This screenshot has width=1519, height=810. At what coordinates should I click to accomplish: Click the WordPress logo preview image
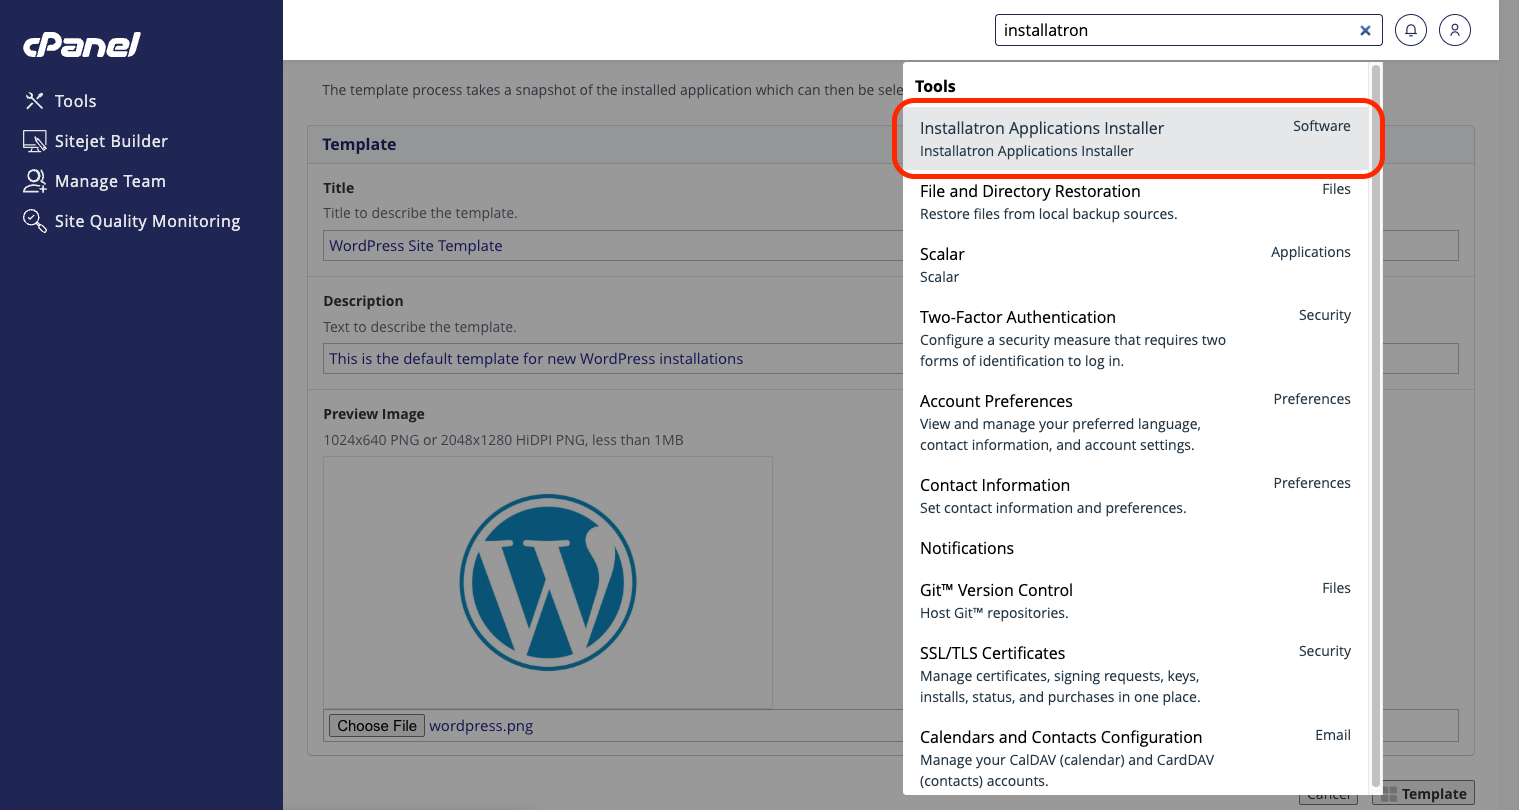pyautogui.click(x=548, y=582)
